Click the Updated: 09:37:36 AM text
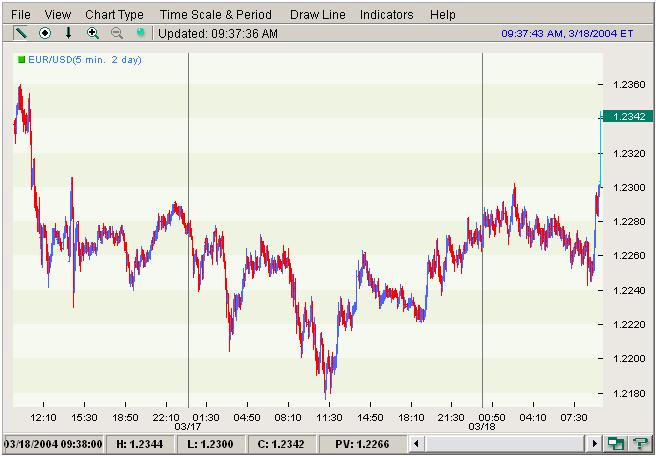The height and width of the screenshot is (457, 656). (x=218, y=33)
